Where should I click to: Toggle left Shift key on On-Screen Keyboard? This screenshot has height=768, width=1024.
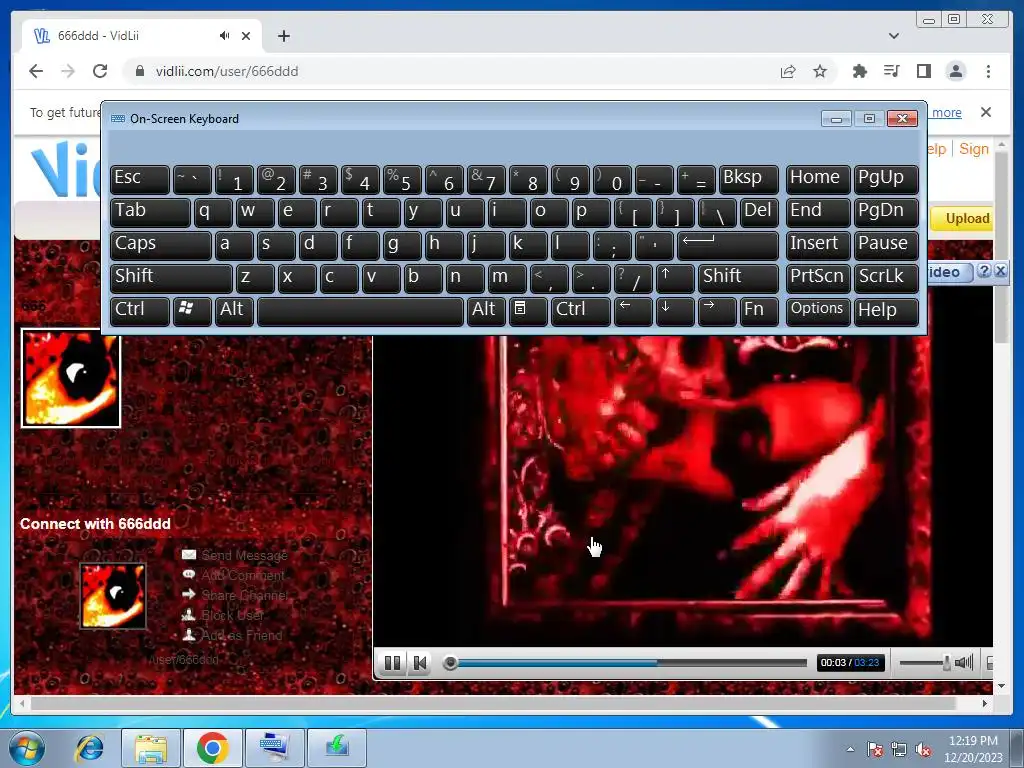click(171, 278)
